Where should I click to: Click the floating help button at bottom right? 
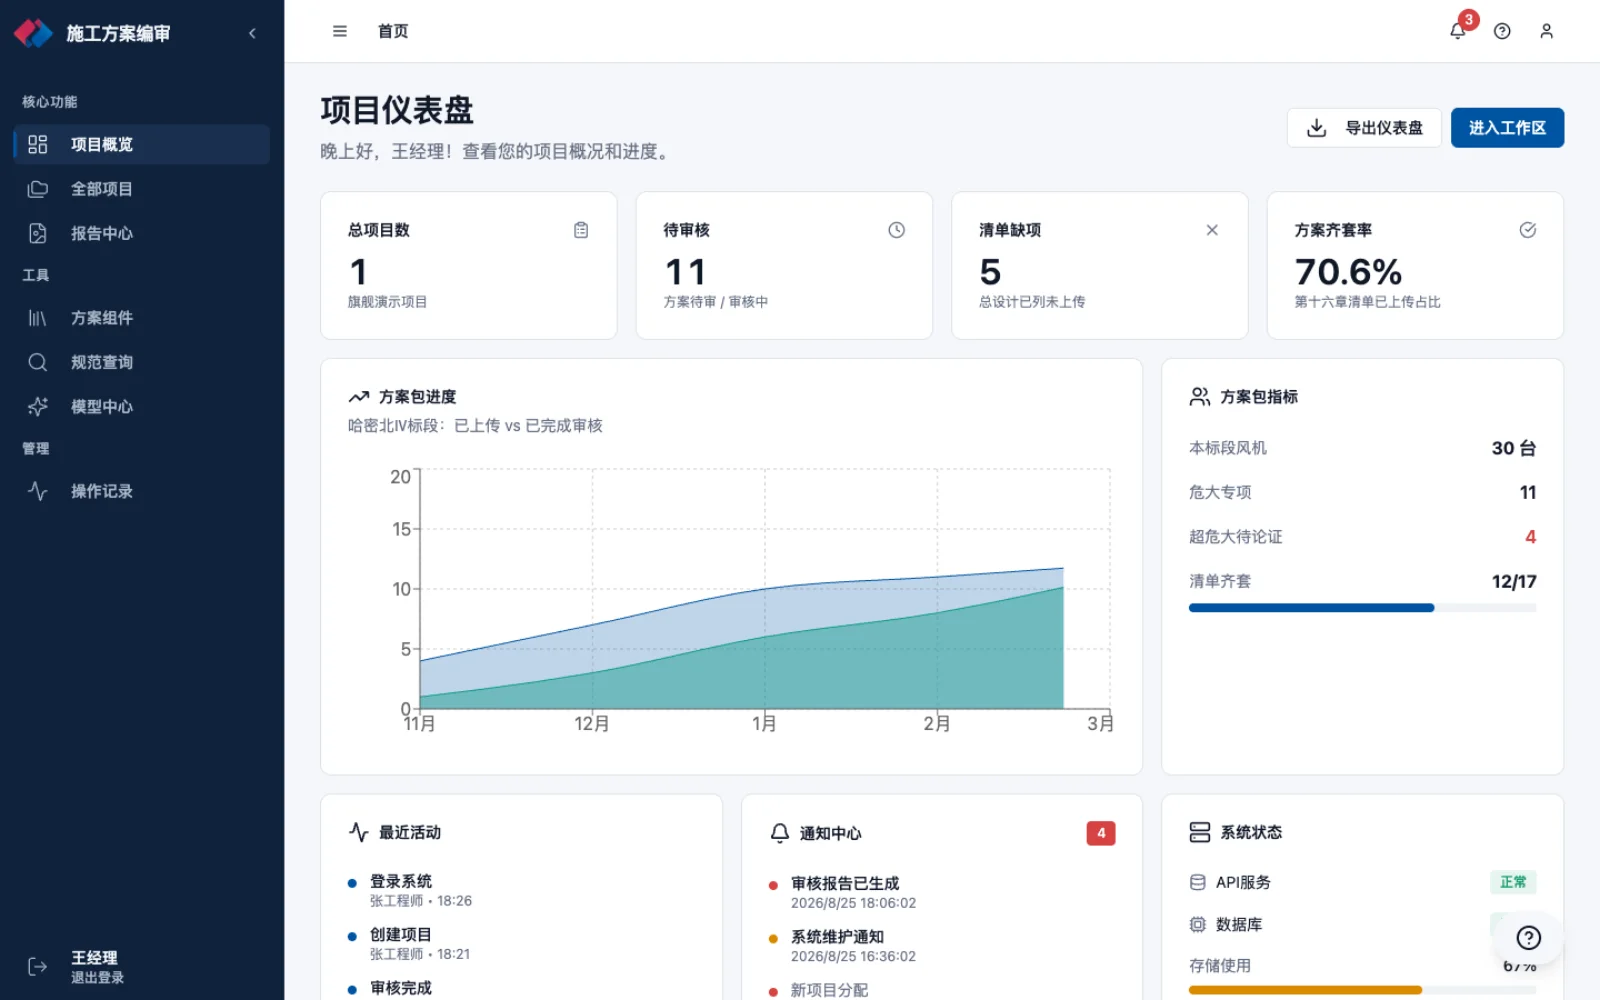tap(1528, 938)
